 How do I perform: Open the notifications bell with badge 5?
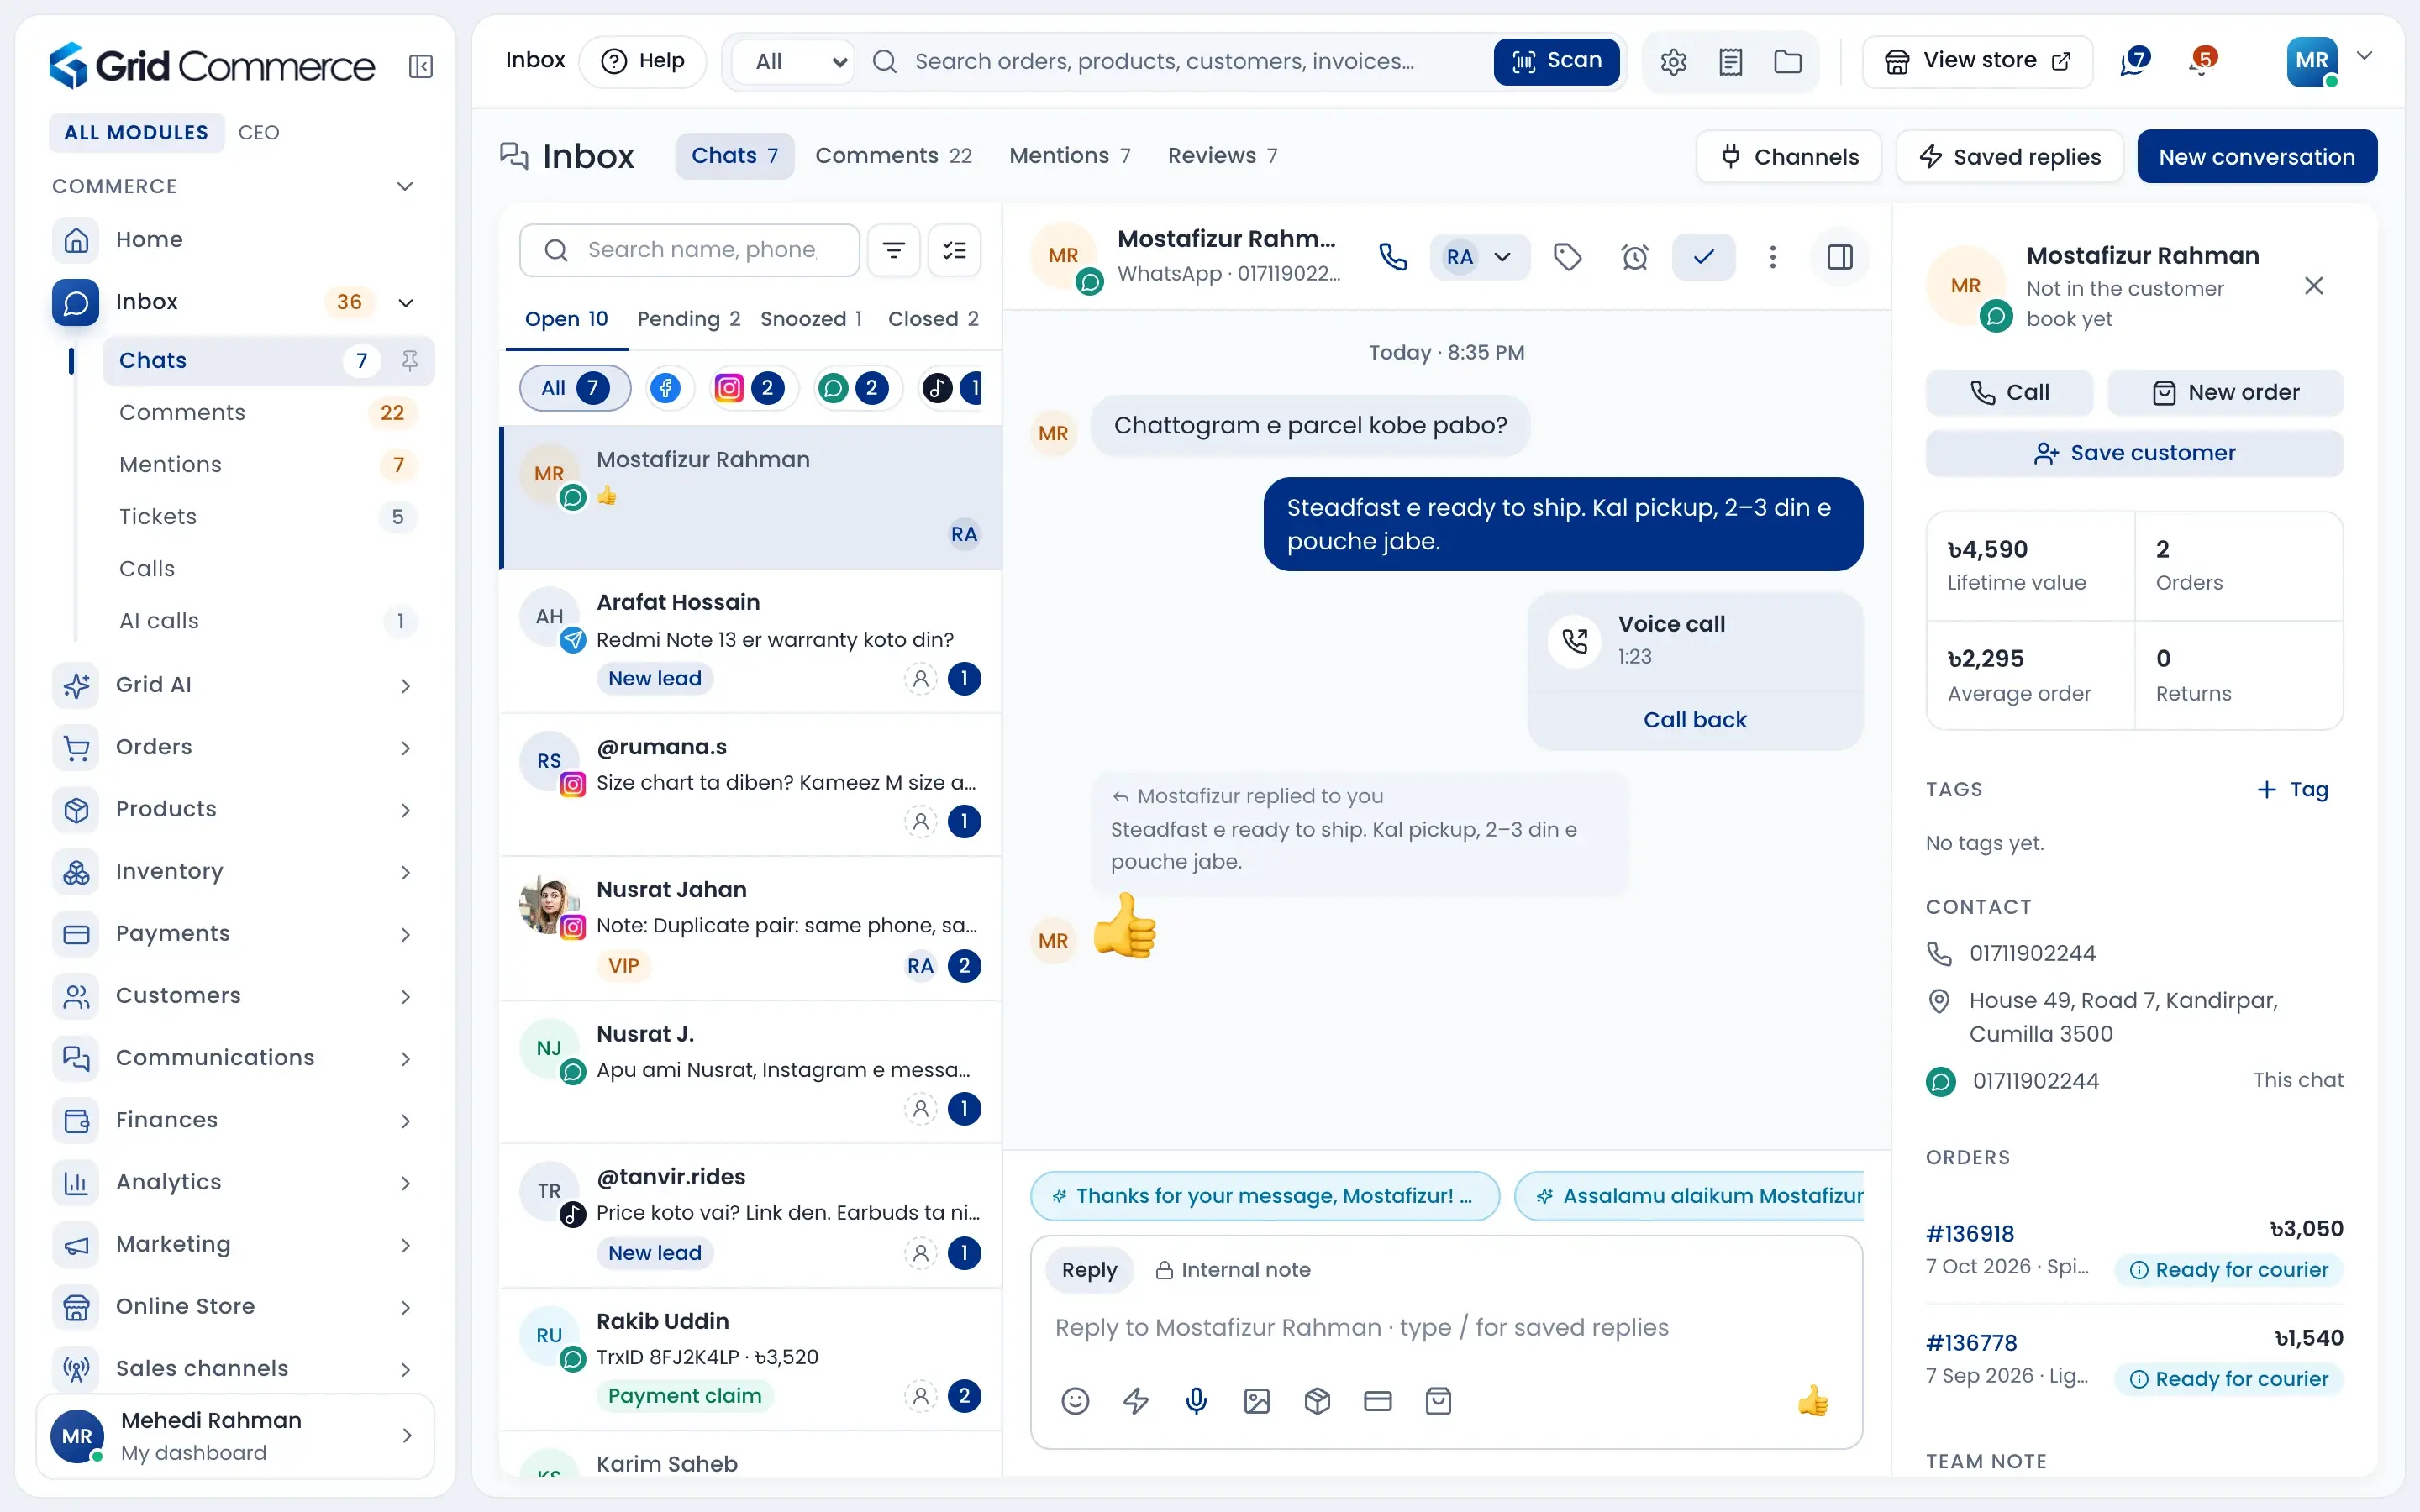pos(2202,61)
